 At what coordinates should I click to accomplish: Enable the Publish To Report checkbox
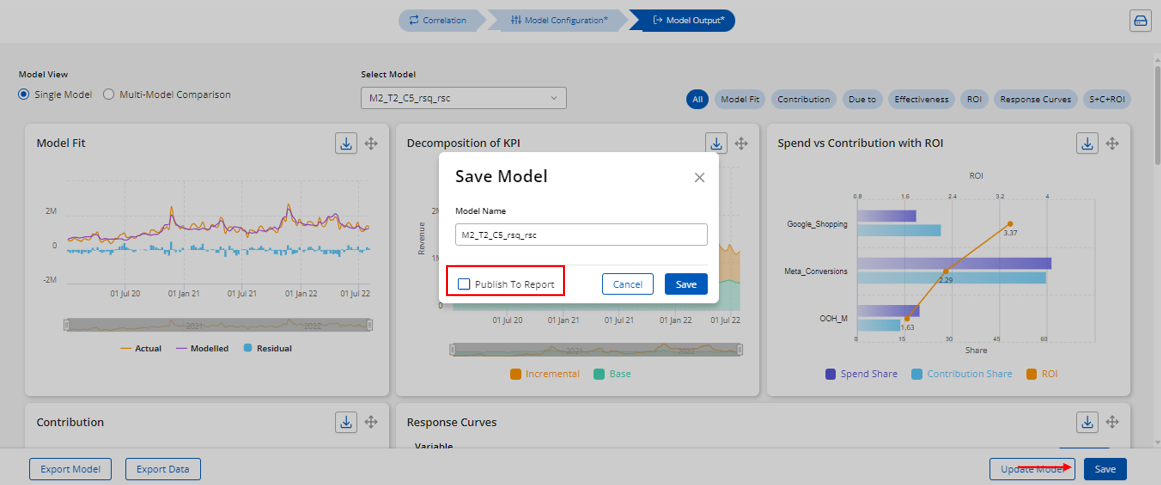point(464,284)
